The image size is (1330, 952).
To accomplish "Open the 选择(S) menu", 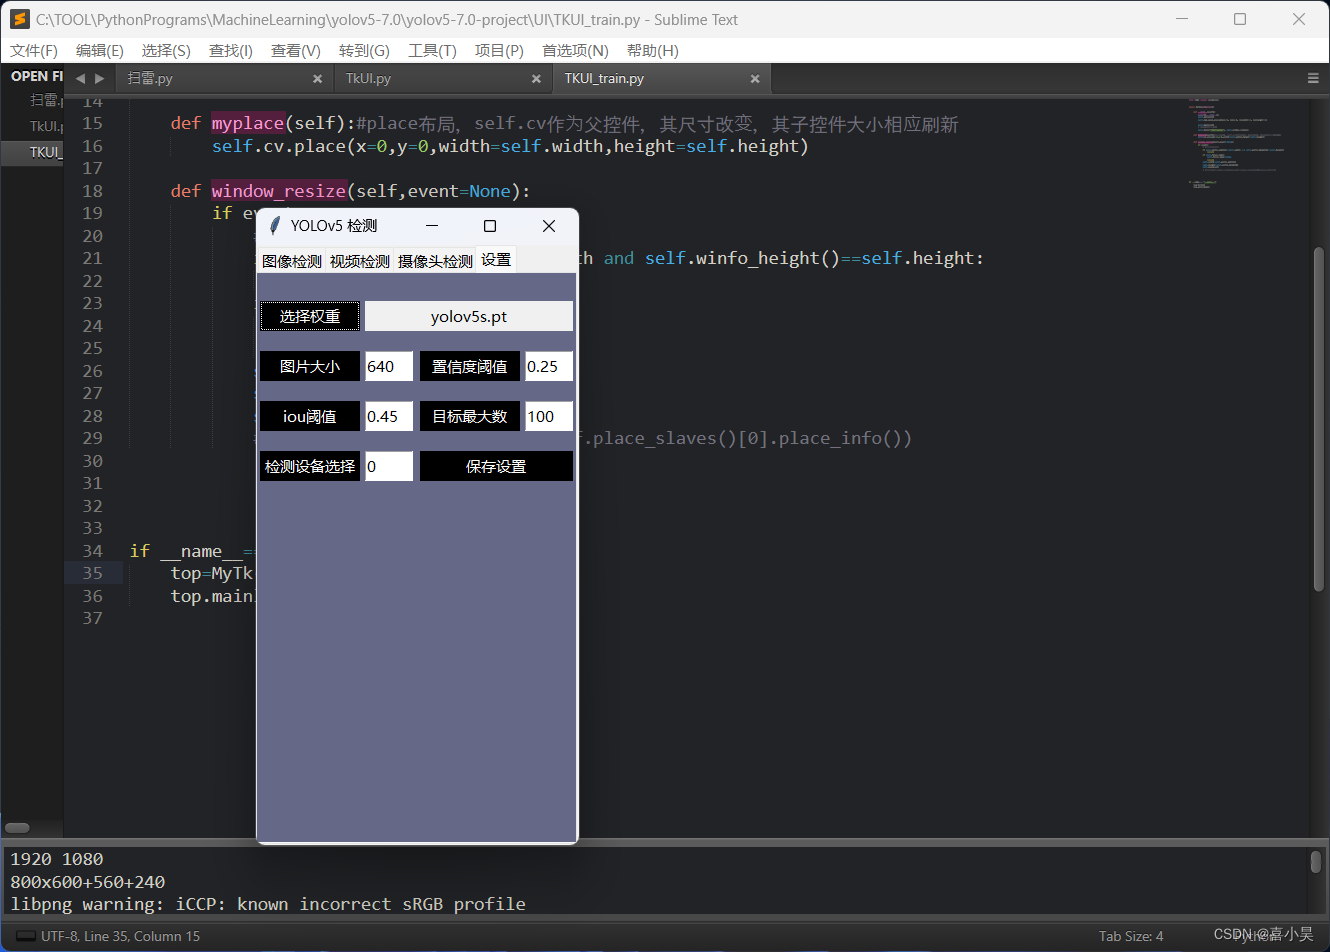I will coord(166,51).
